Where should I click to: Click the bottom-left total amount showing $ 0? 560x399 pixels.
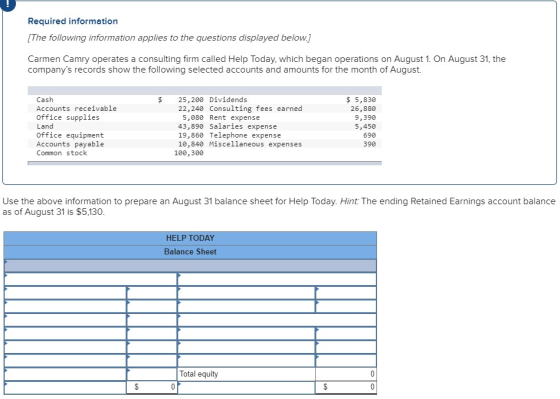pyautogui.click(x=152, y=387)
